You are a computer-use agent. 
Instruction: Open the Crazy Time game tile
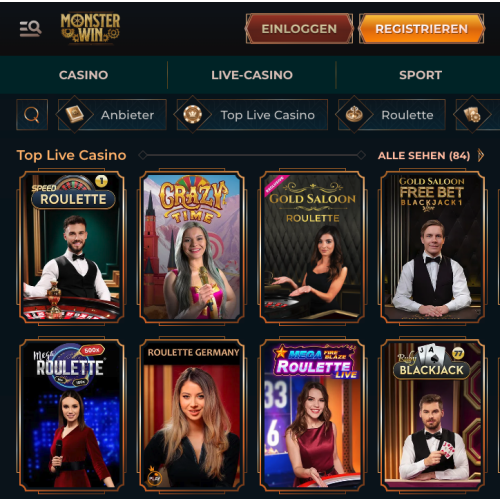(x=192, y=247)
